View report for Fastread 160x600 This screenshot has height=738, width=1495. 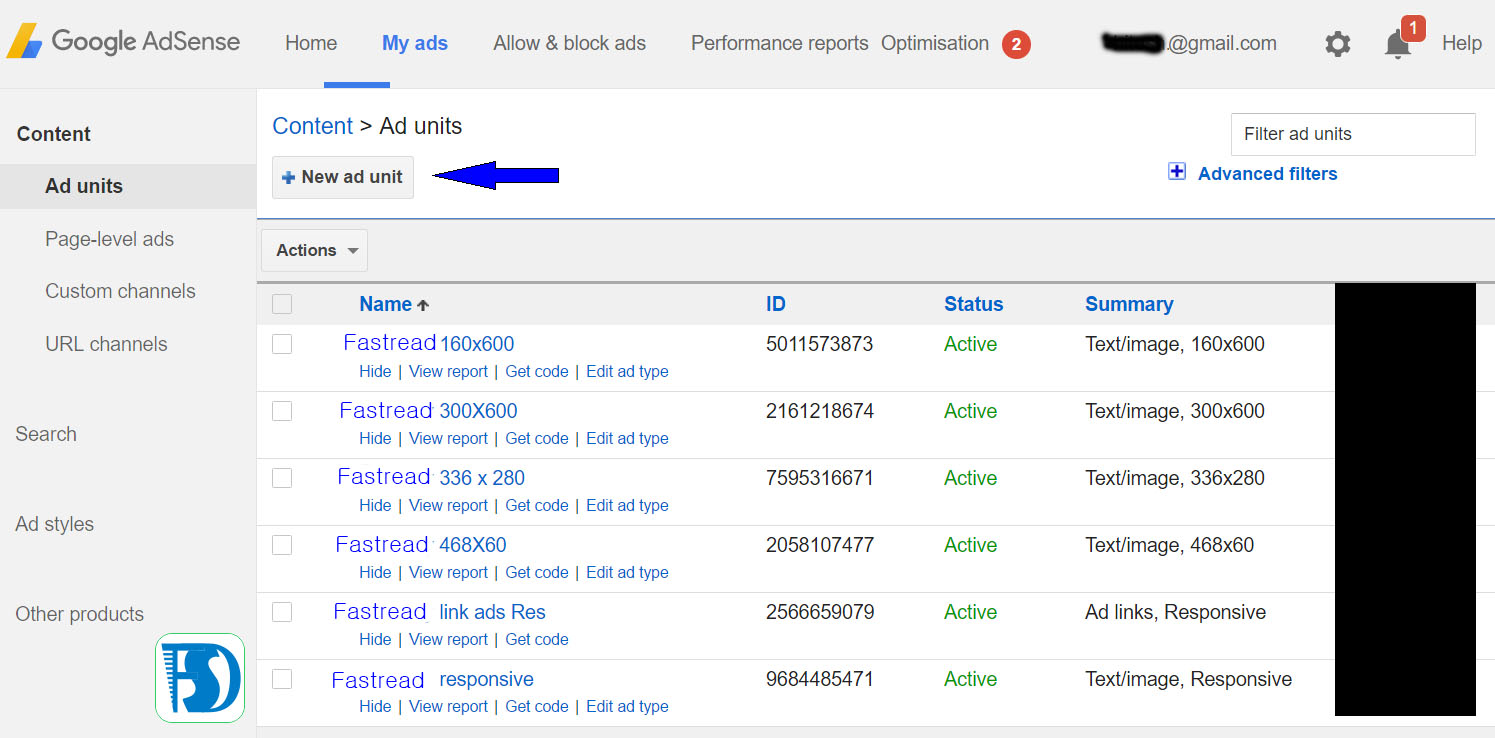point(448,371)
